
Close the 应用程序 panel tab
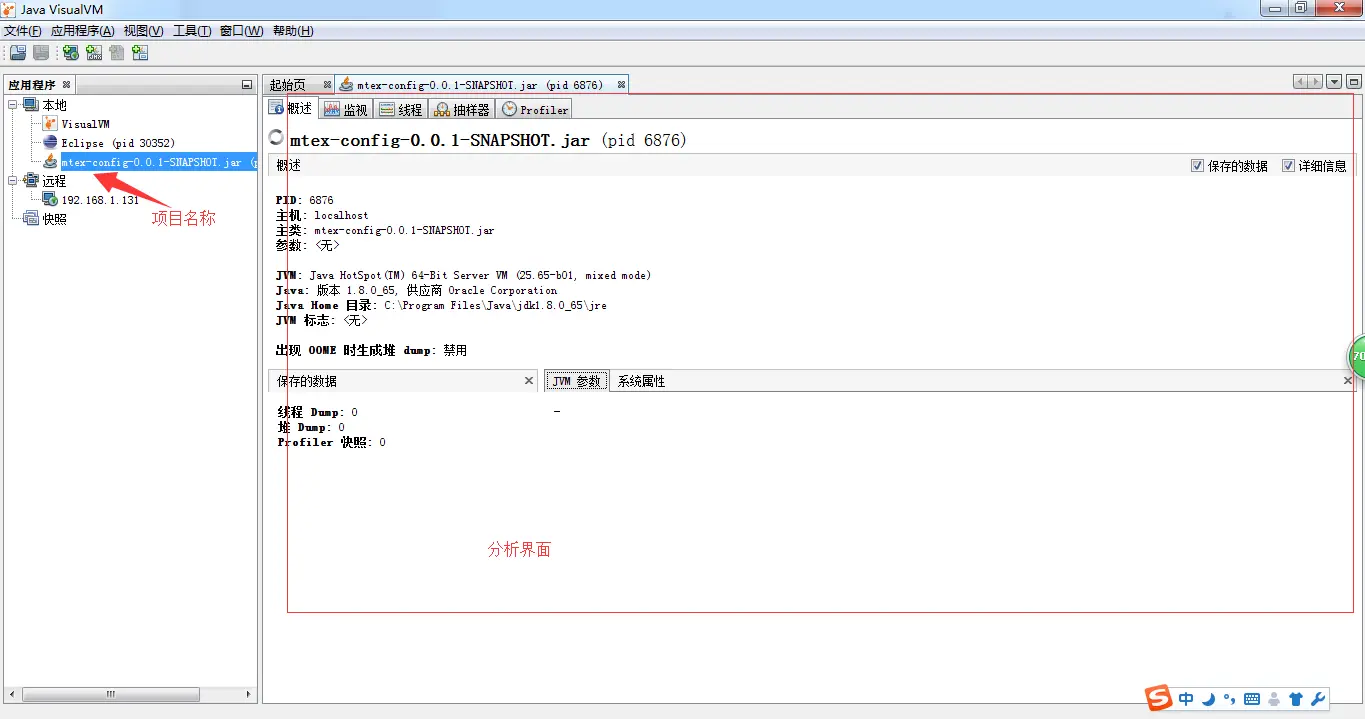pos(66,85)
